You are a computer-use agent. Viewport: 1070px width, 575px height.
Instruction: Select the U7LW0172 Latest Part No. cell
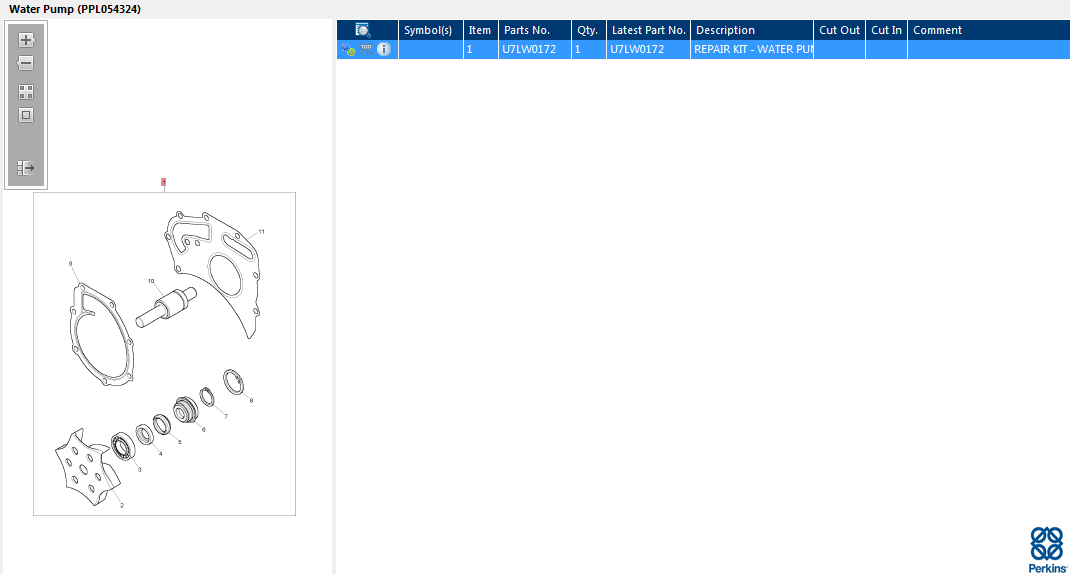(x=648, y=49)
